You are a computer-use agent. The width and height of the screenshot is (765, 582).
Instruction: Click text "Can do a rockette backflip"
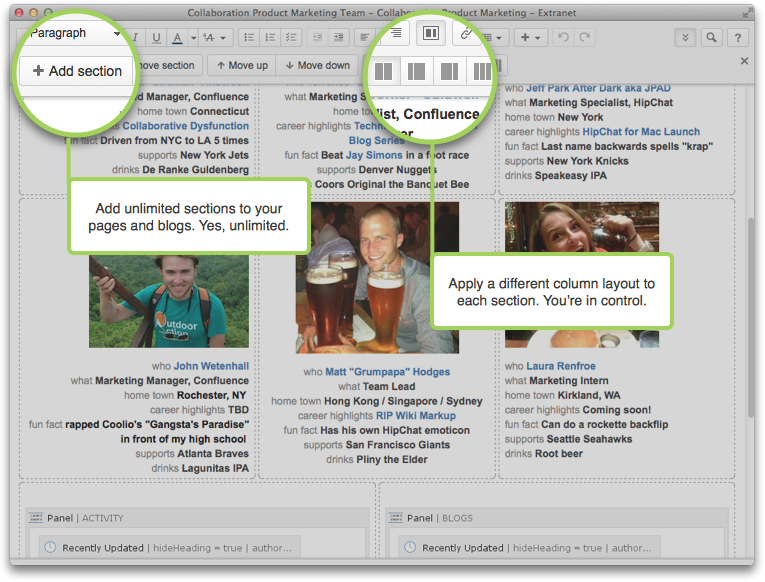pyautogui.click(x=604, y=424)
